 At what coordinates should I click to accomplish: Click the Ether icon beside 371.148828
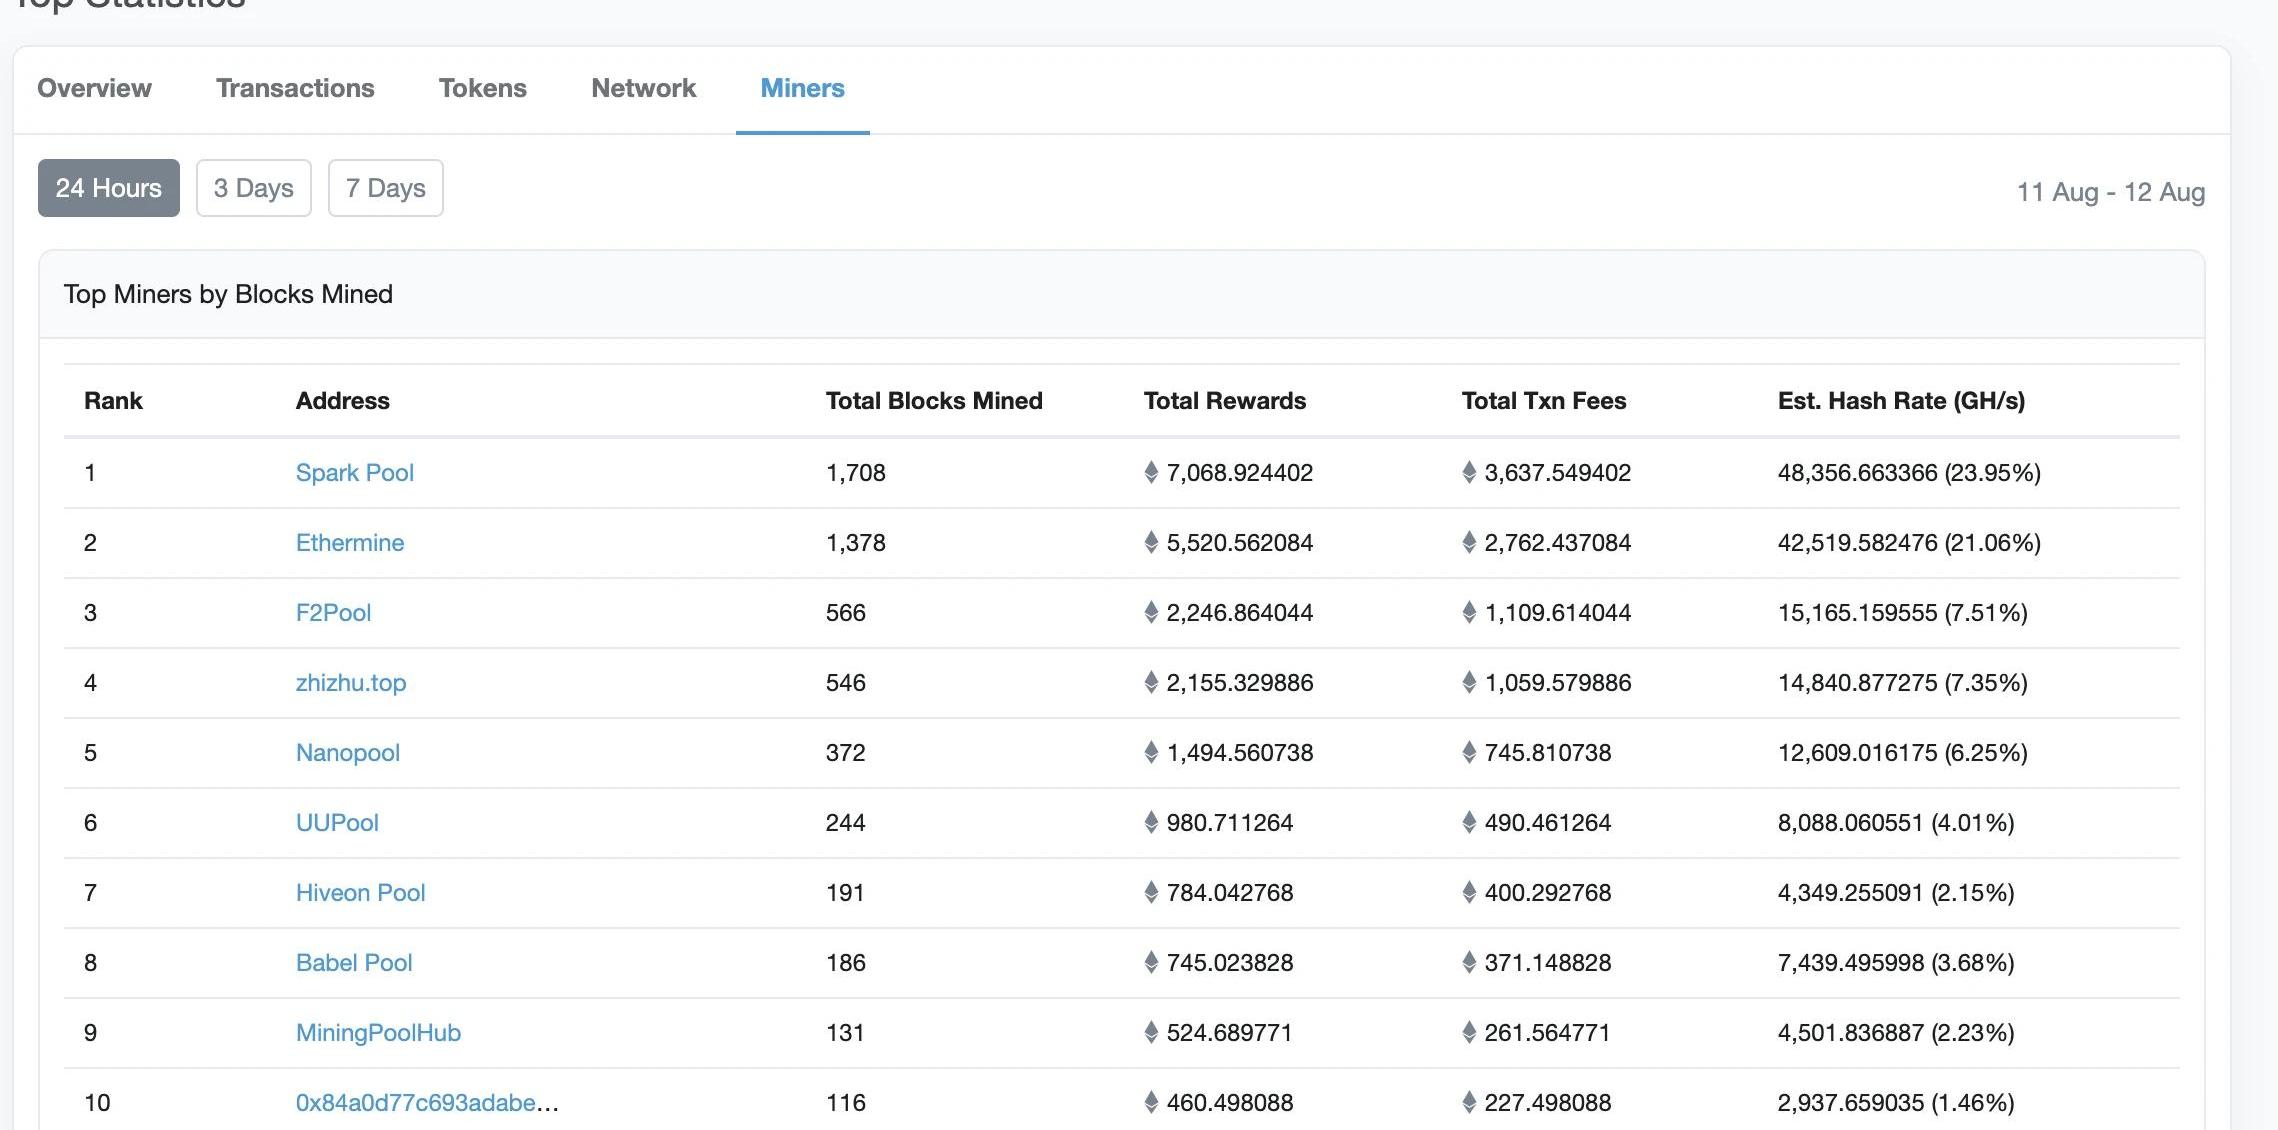tap(1469, 962)
